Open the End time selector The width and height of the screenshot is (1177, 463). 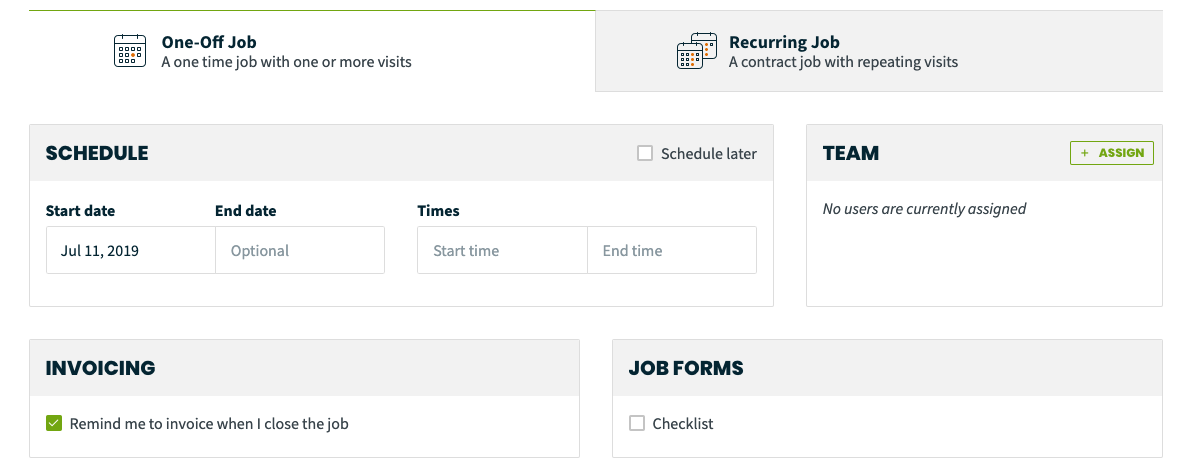(x=672, y=251)
